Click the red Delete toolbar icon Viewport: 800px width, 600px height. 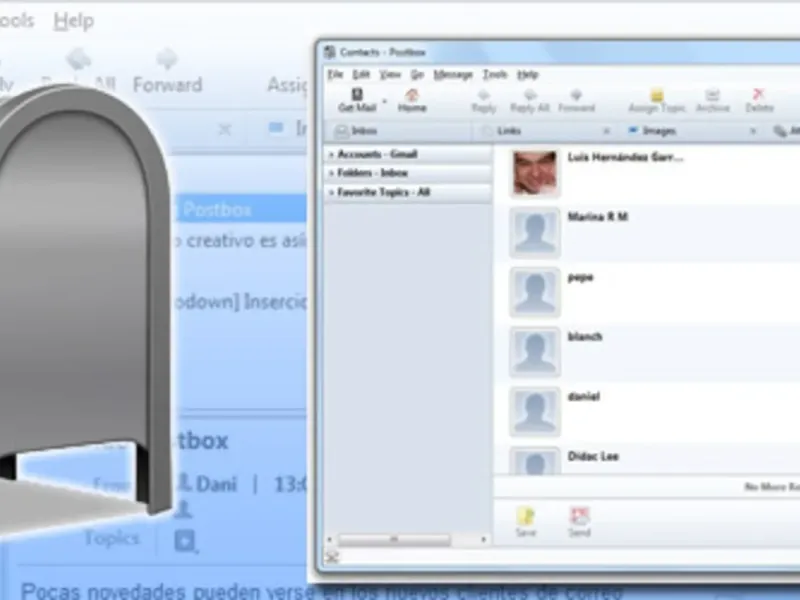[759, 101]
